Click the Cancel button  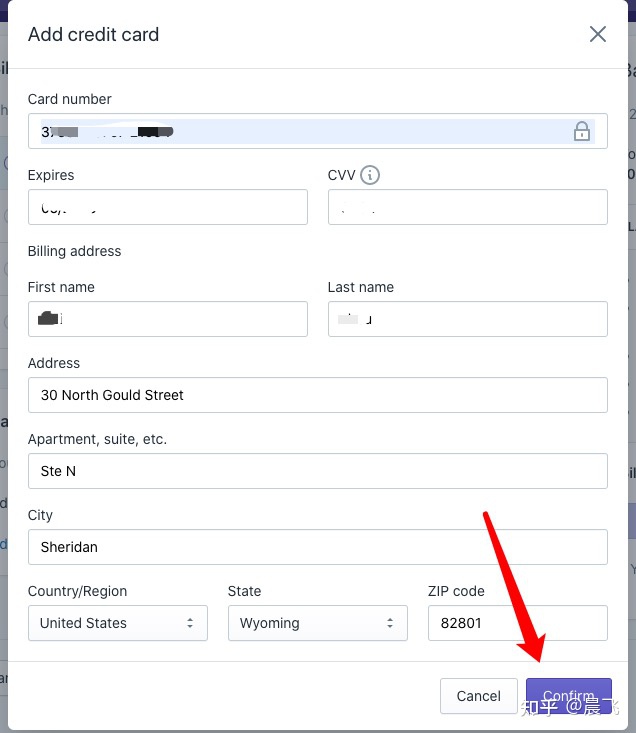coord(478,696)
